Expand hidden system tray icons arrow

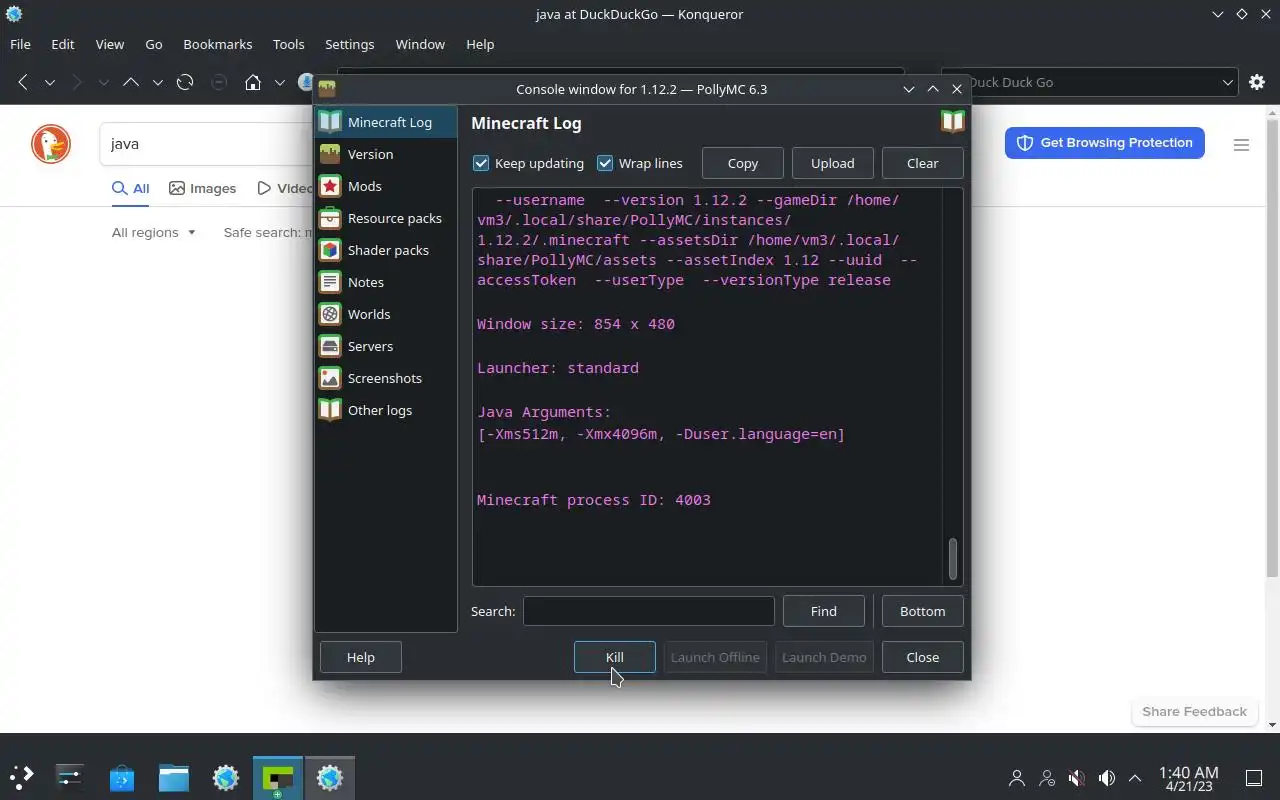tap(1135, 778)
